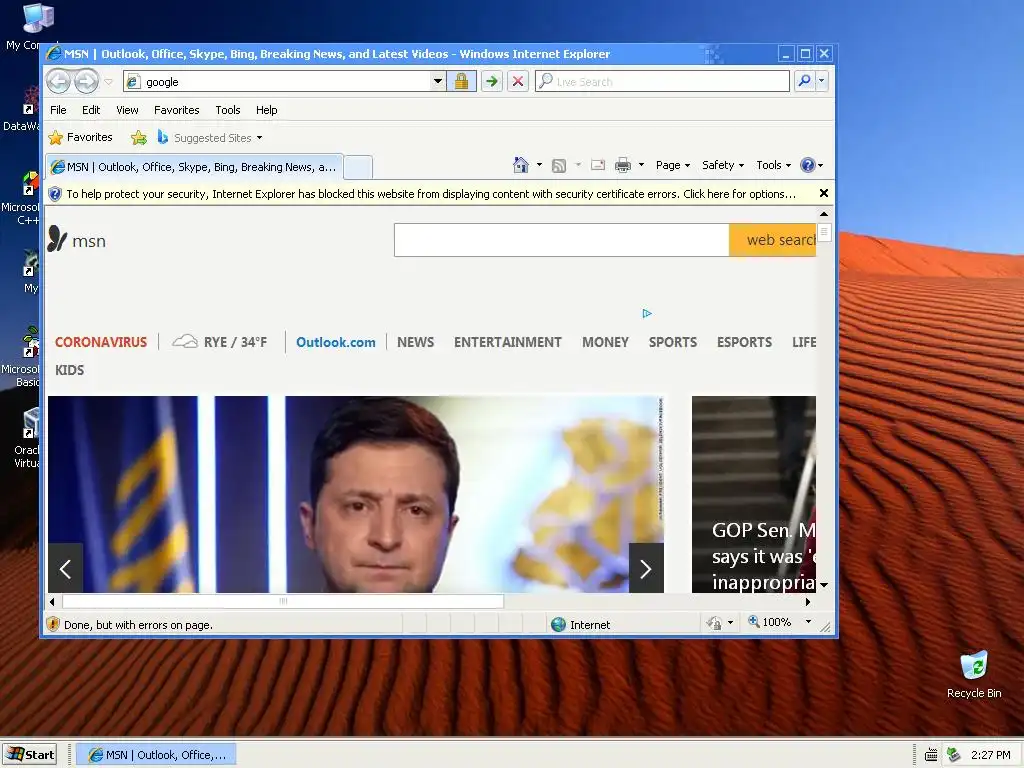This screenshot has width=1024, height=768.
Task: Close the security information bar
Action: [824, 193]
